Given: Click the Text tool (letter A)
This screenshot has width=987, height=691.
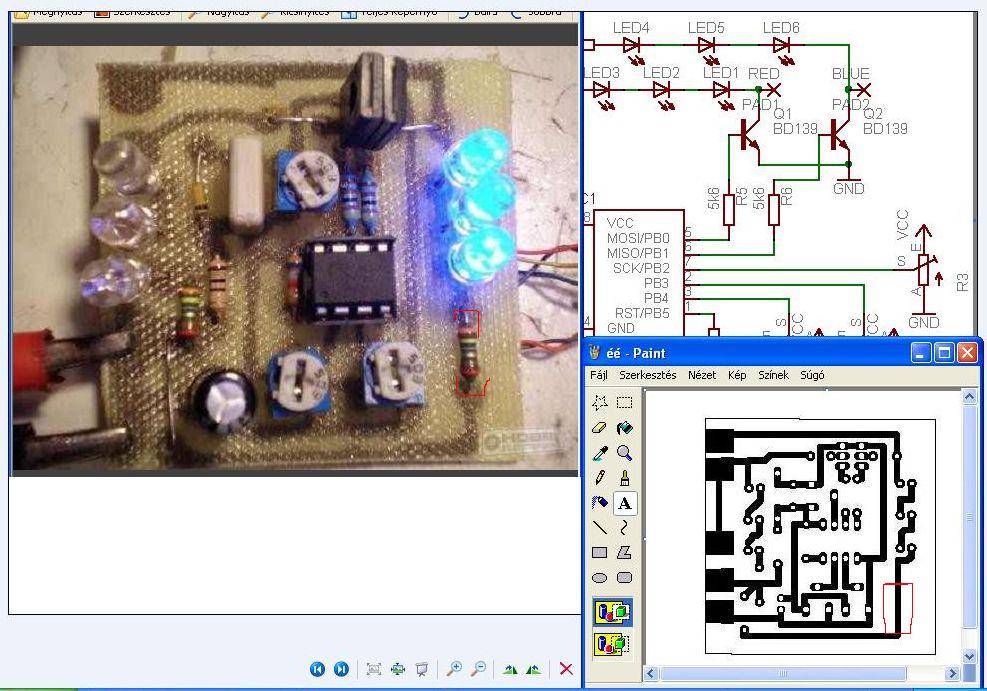Looking at the screenshot, I should [624, 503].
